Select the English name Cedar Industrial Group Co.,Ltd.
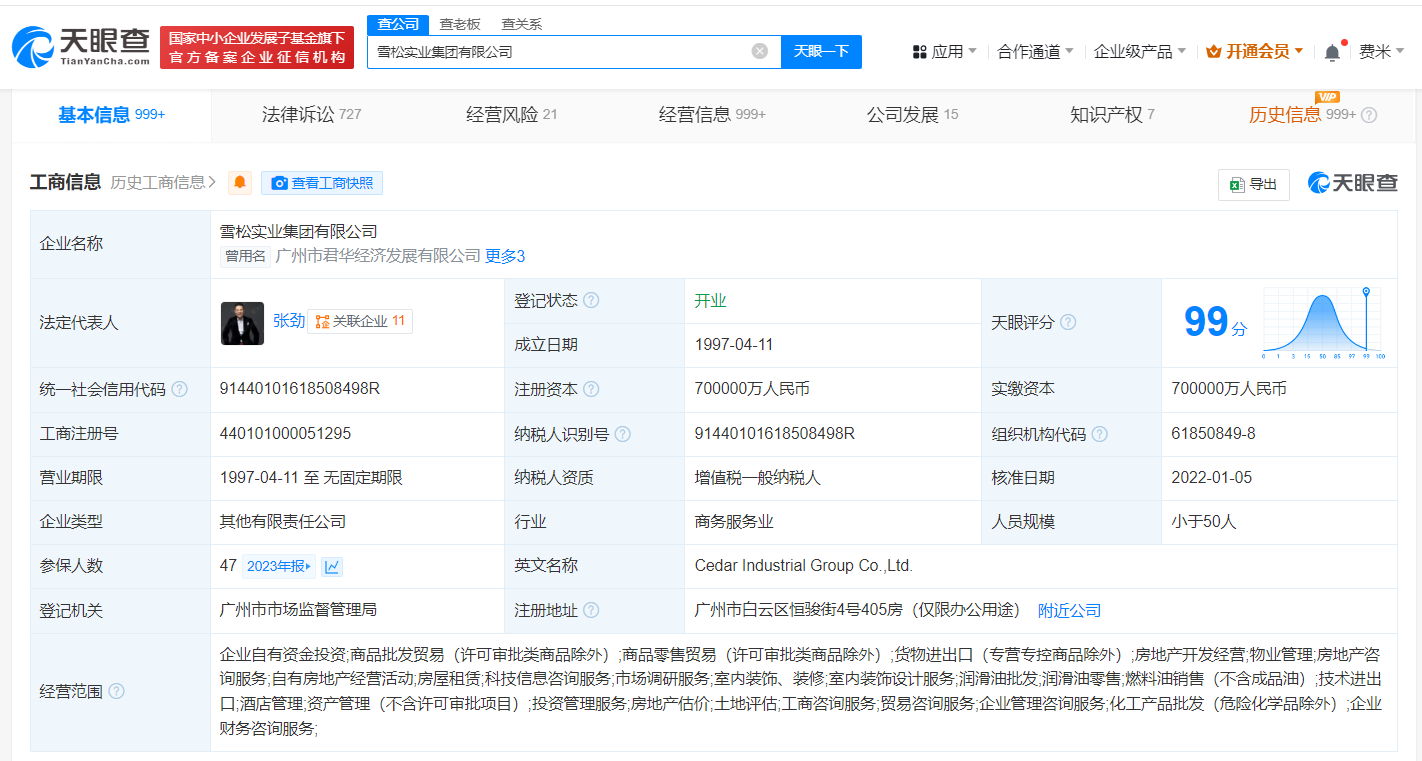This screenshot has width=1422, height=761. (x=804, y=566)
